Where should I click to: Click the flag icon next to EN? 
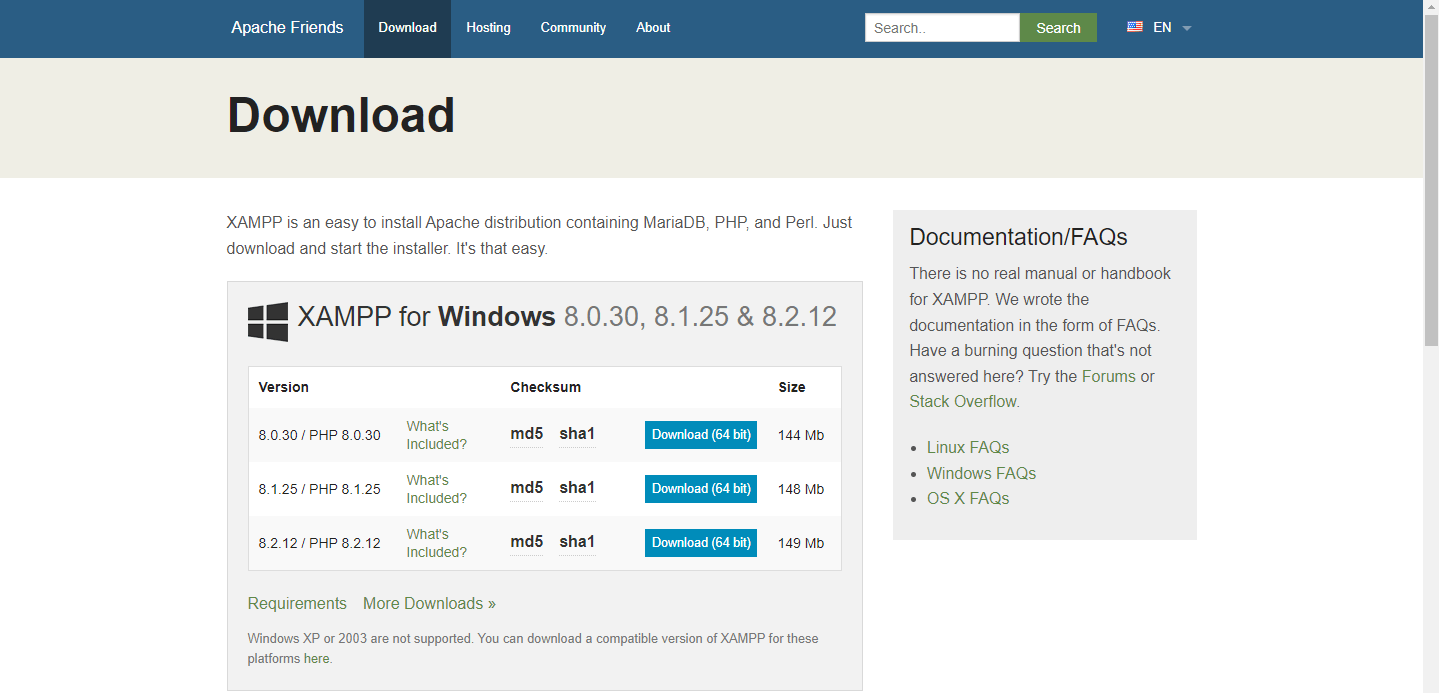tap(1135, 27)
